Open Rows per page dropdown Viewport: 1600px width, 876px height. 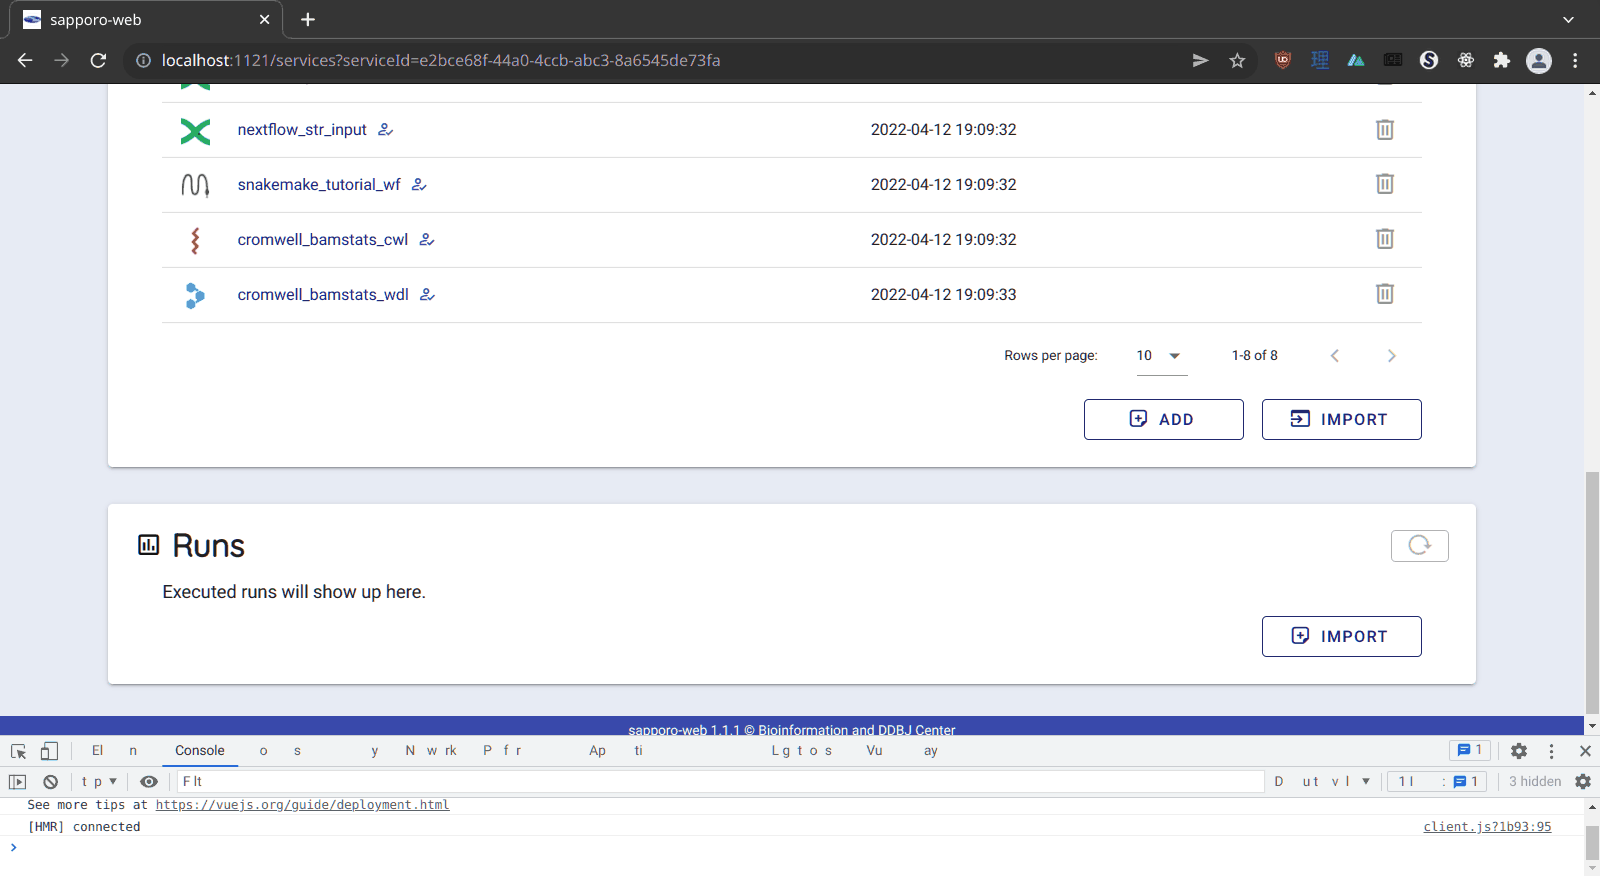click(x=1161, y=356)
